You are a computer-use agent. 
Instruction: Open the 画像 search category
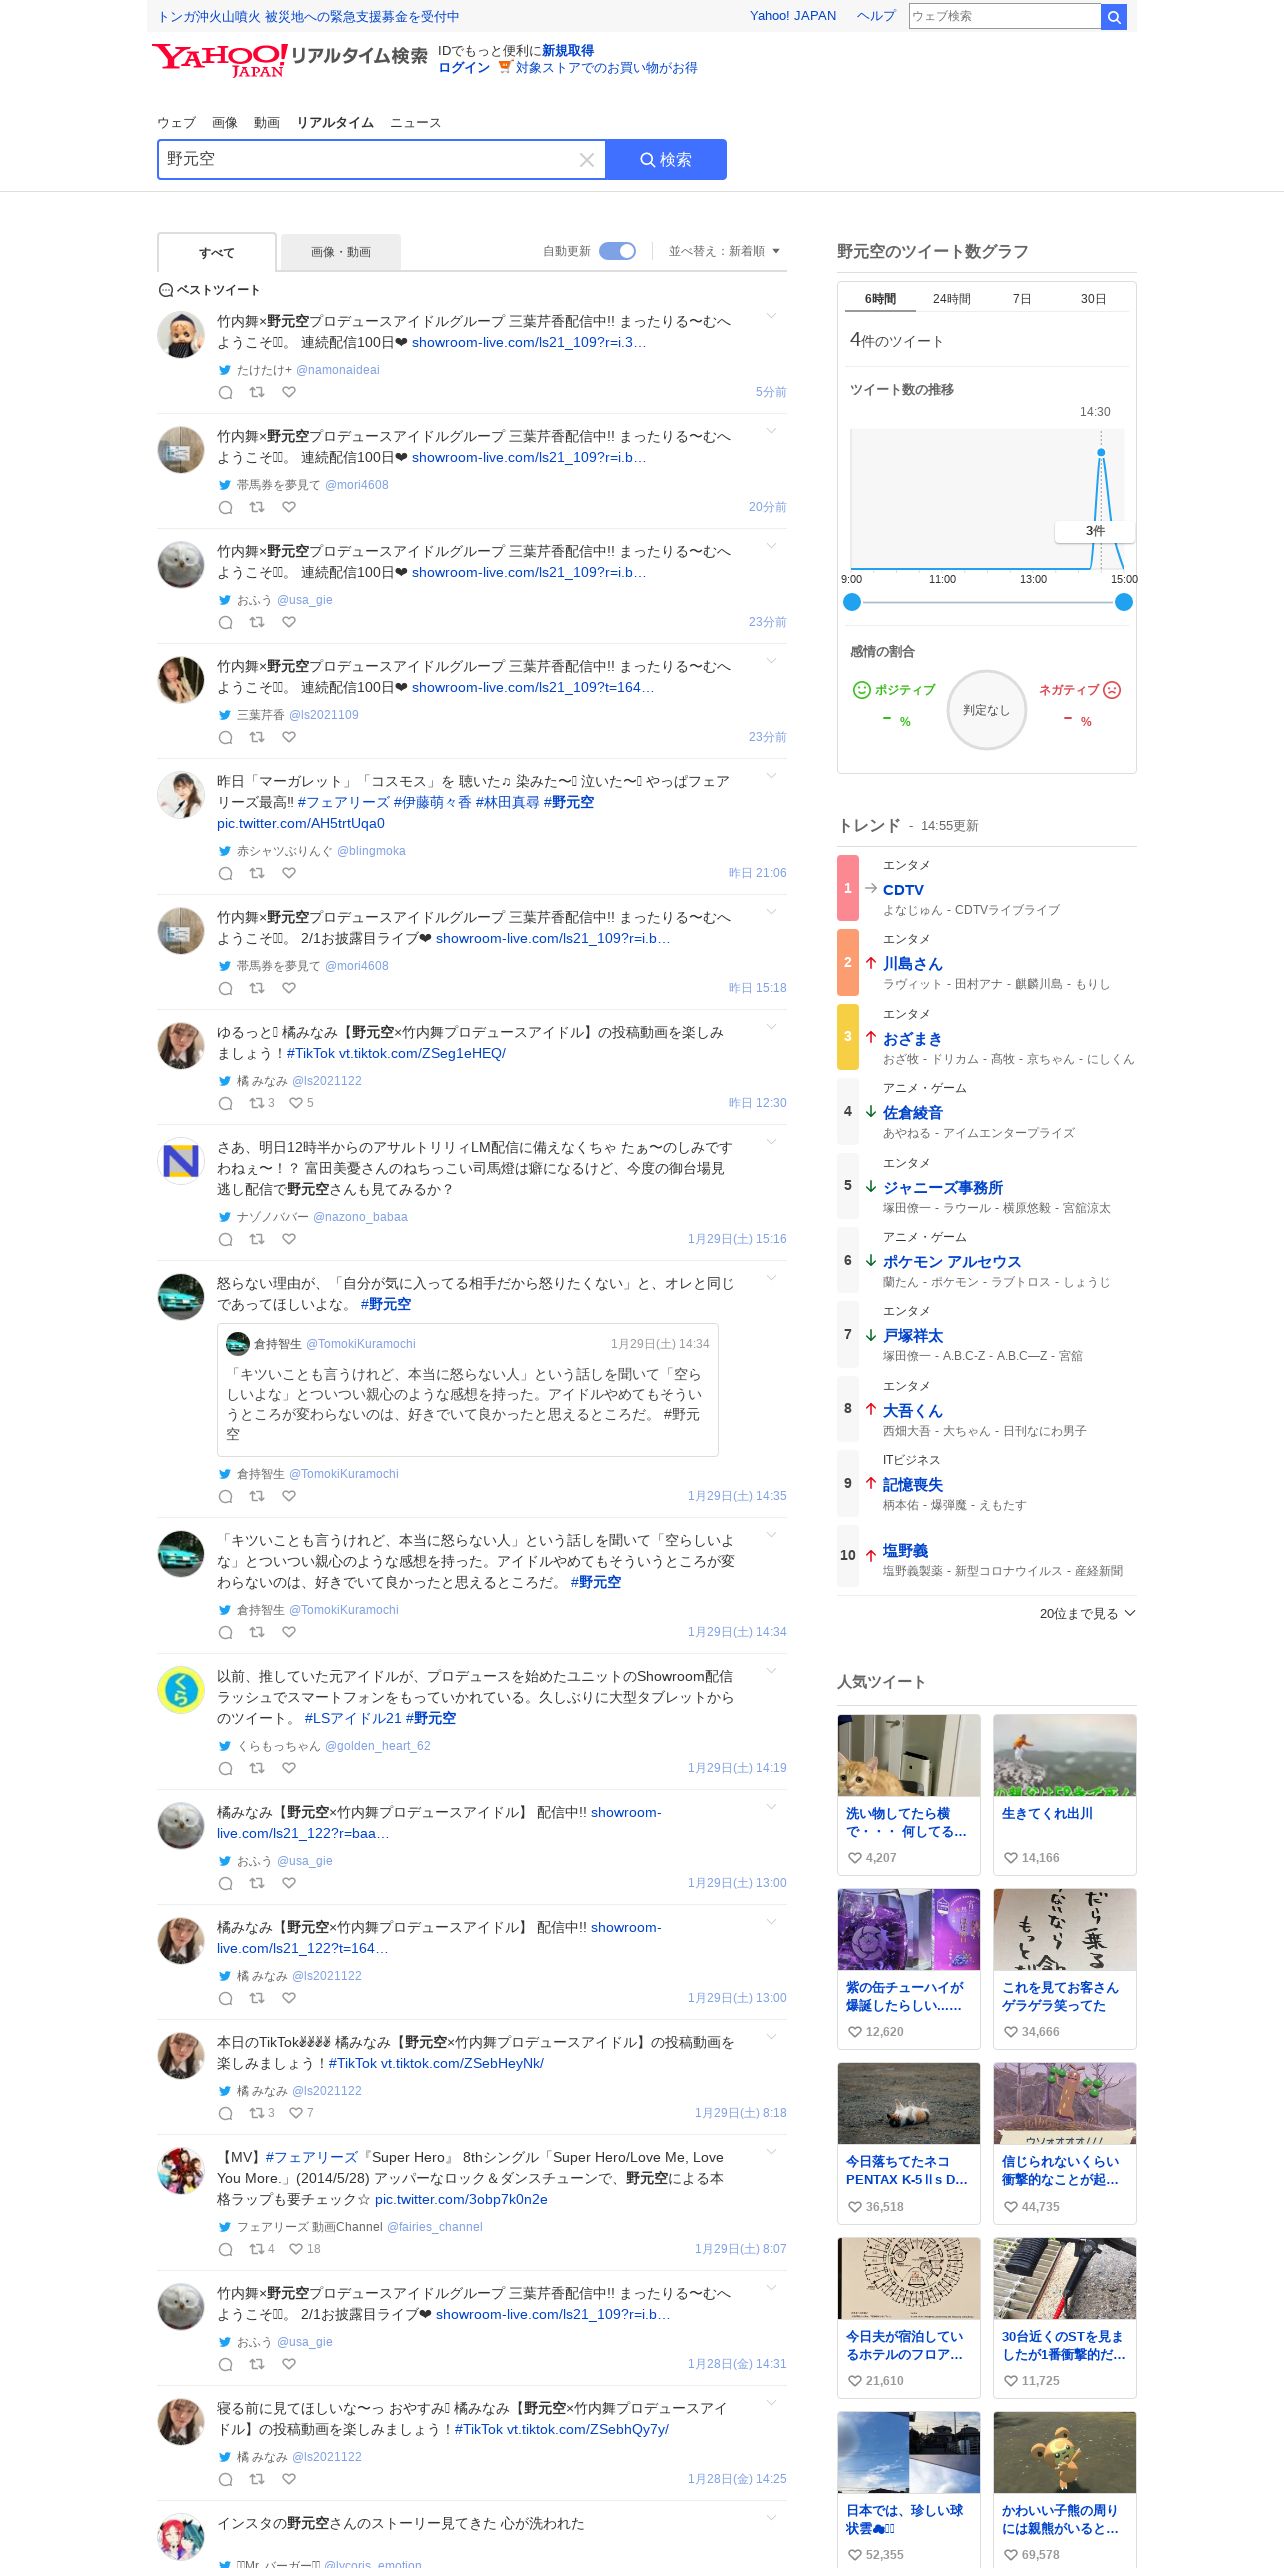225,123
